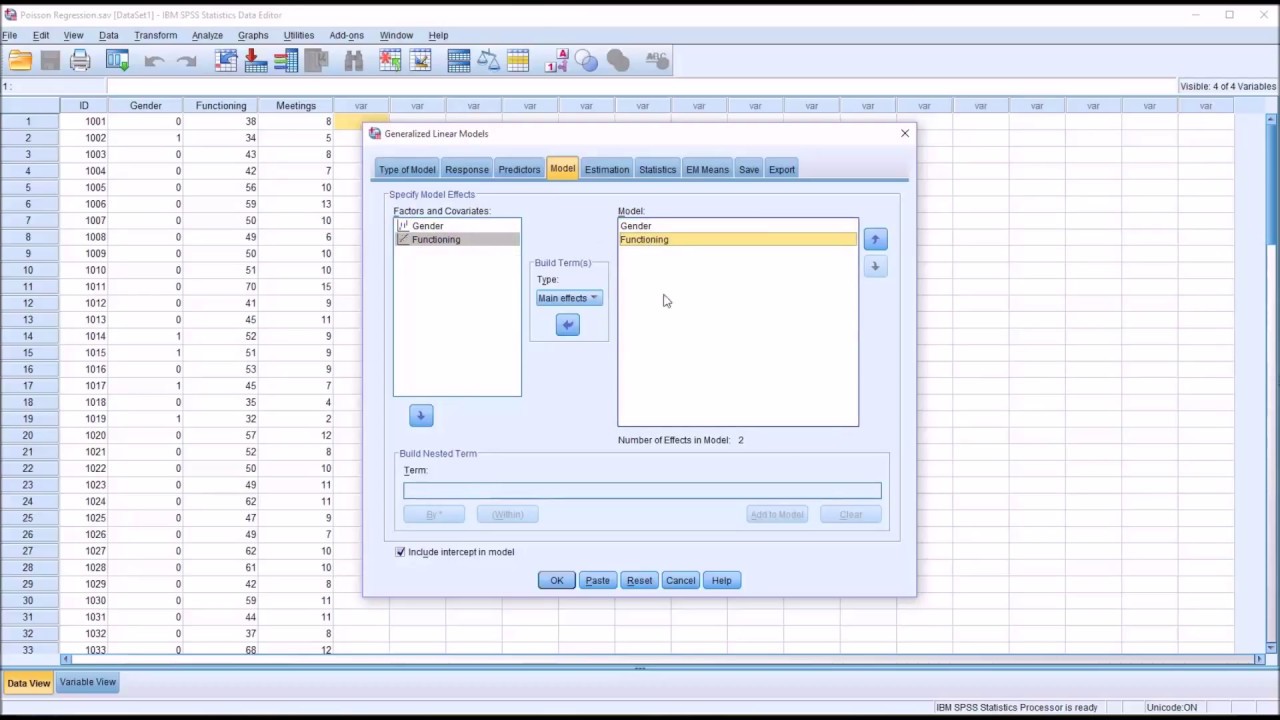Open the Graphs menu
The image size is (1280, 720).
253,35
